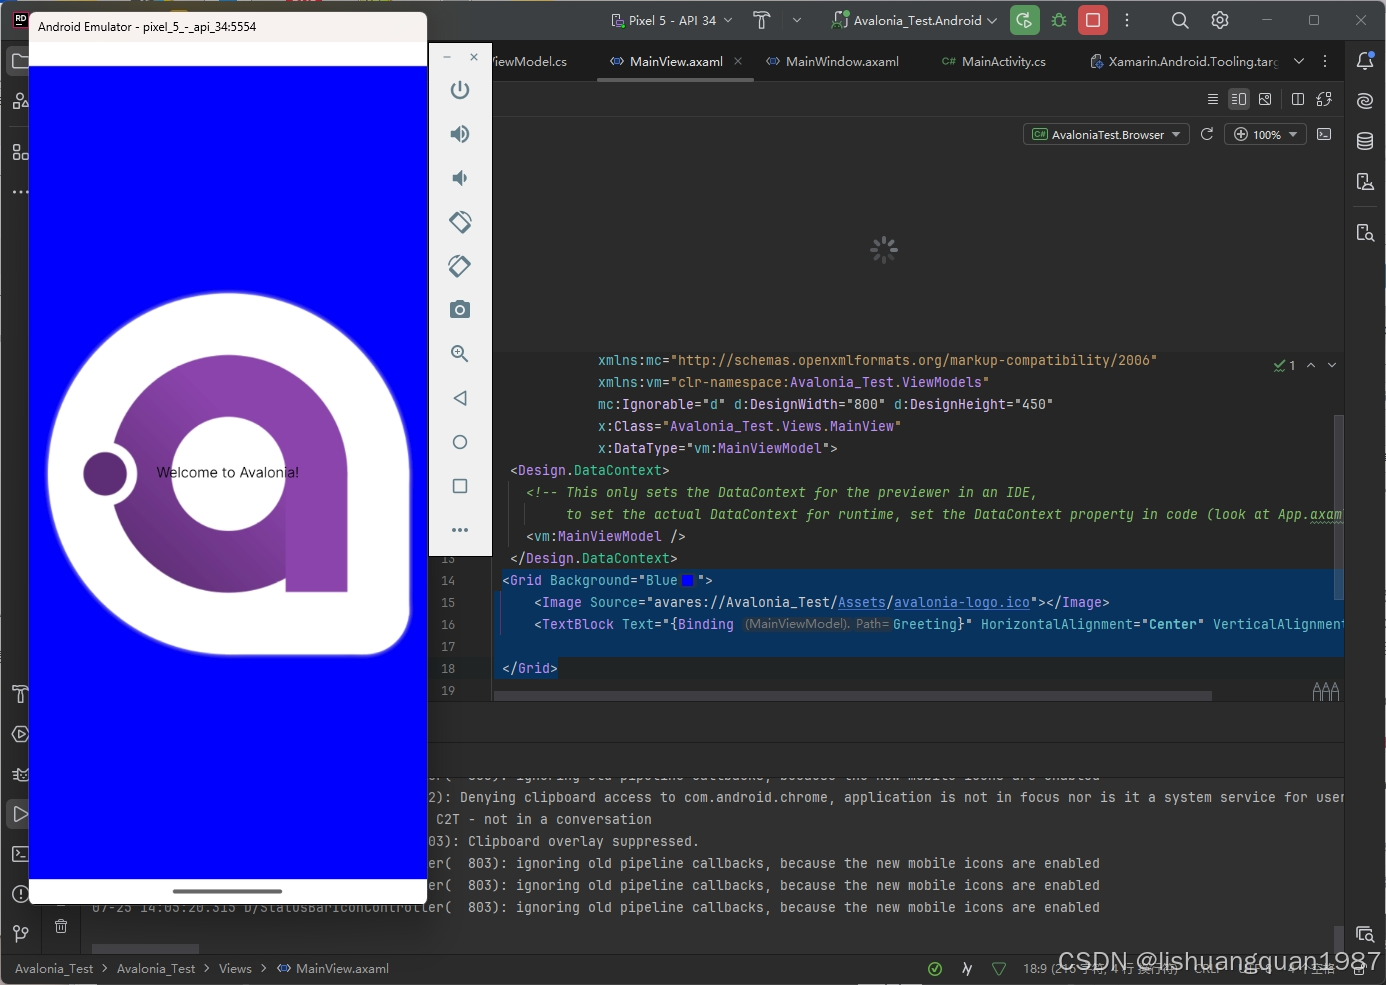1386x985 pixels.
Task: Take an emulator screenshot with camera icon
Action: [x=460, y=310]
